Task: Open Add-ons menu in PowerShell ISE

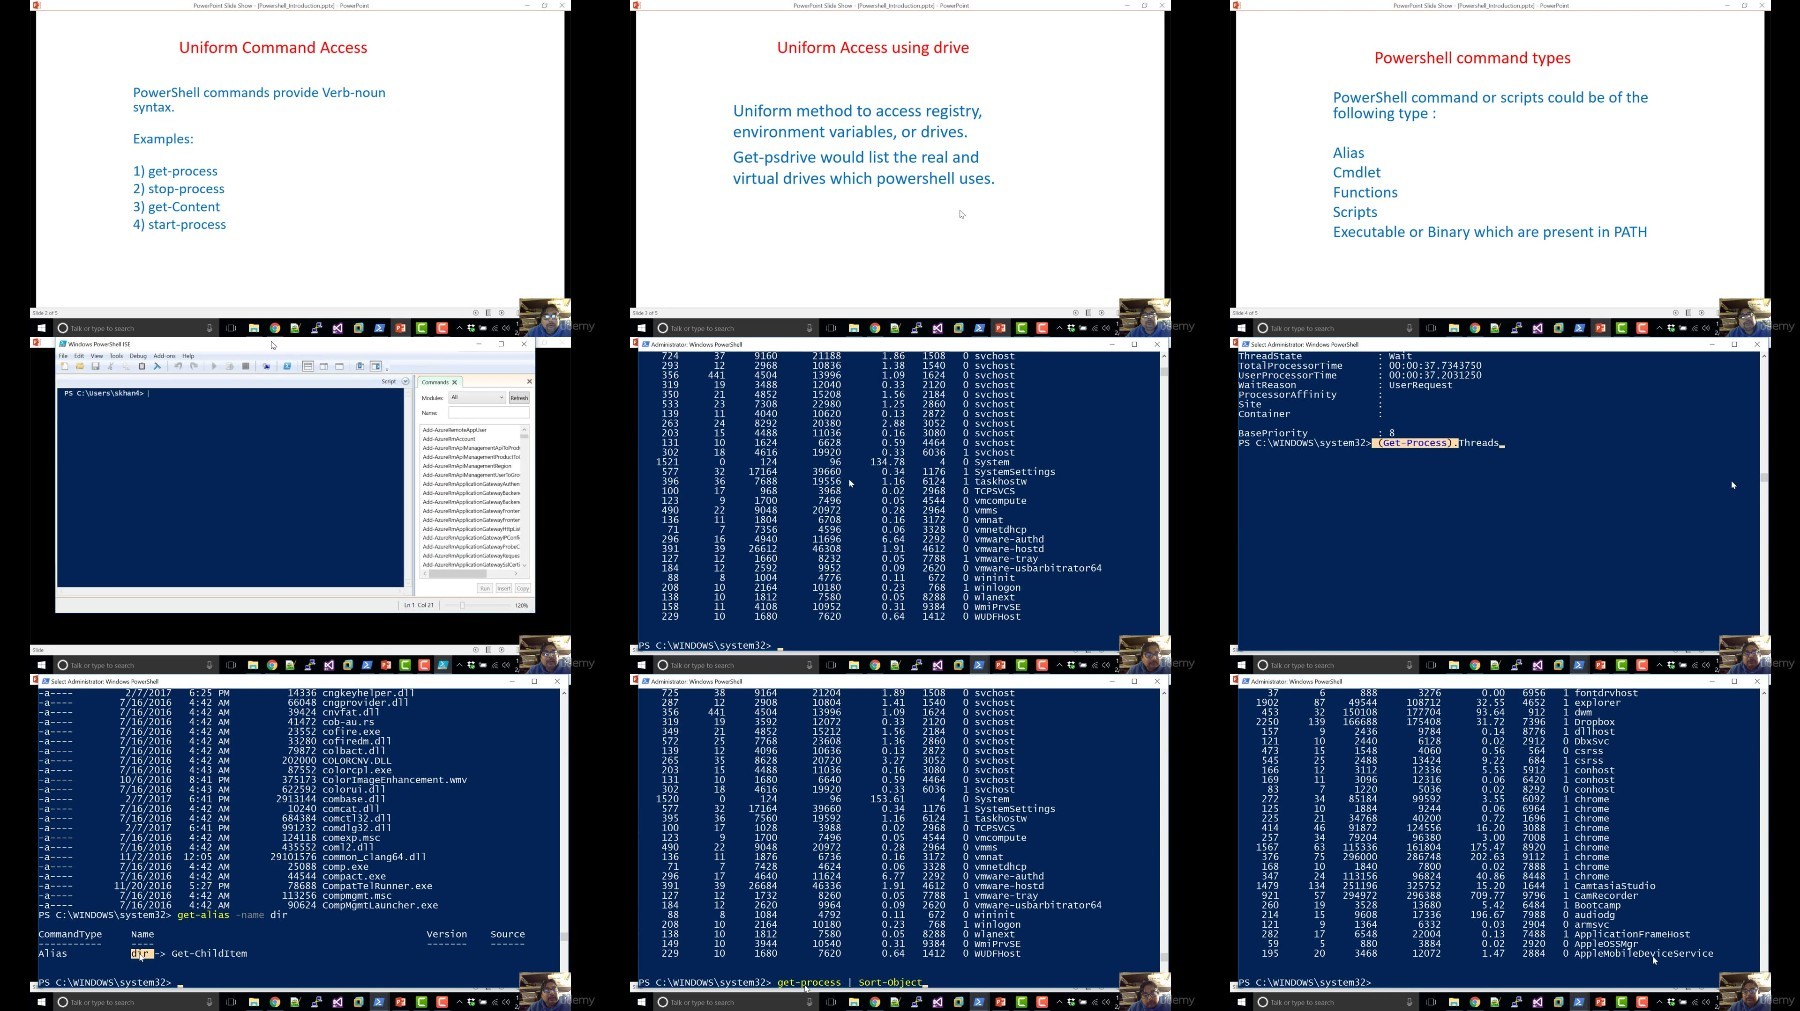Action: click(164, 355)
